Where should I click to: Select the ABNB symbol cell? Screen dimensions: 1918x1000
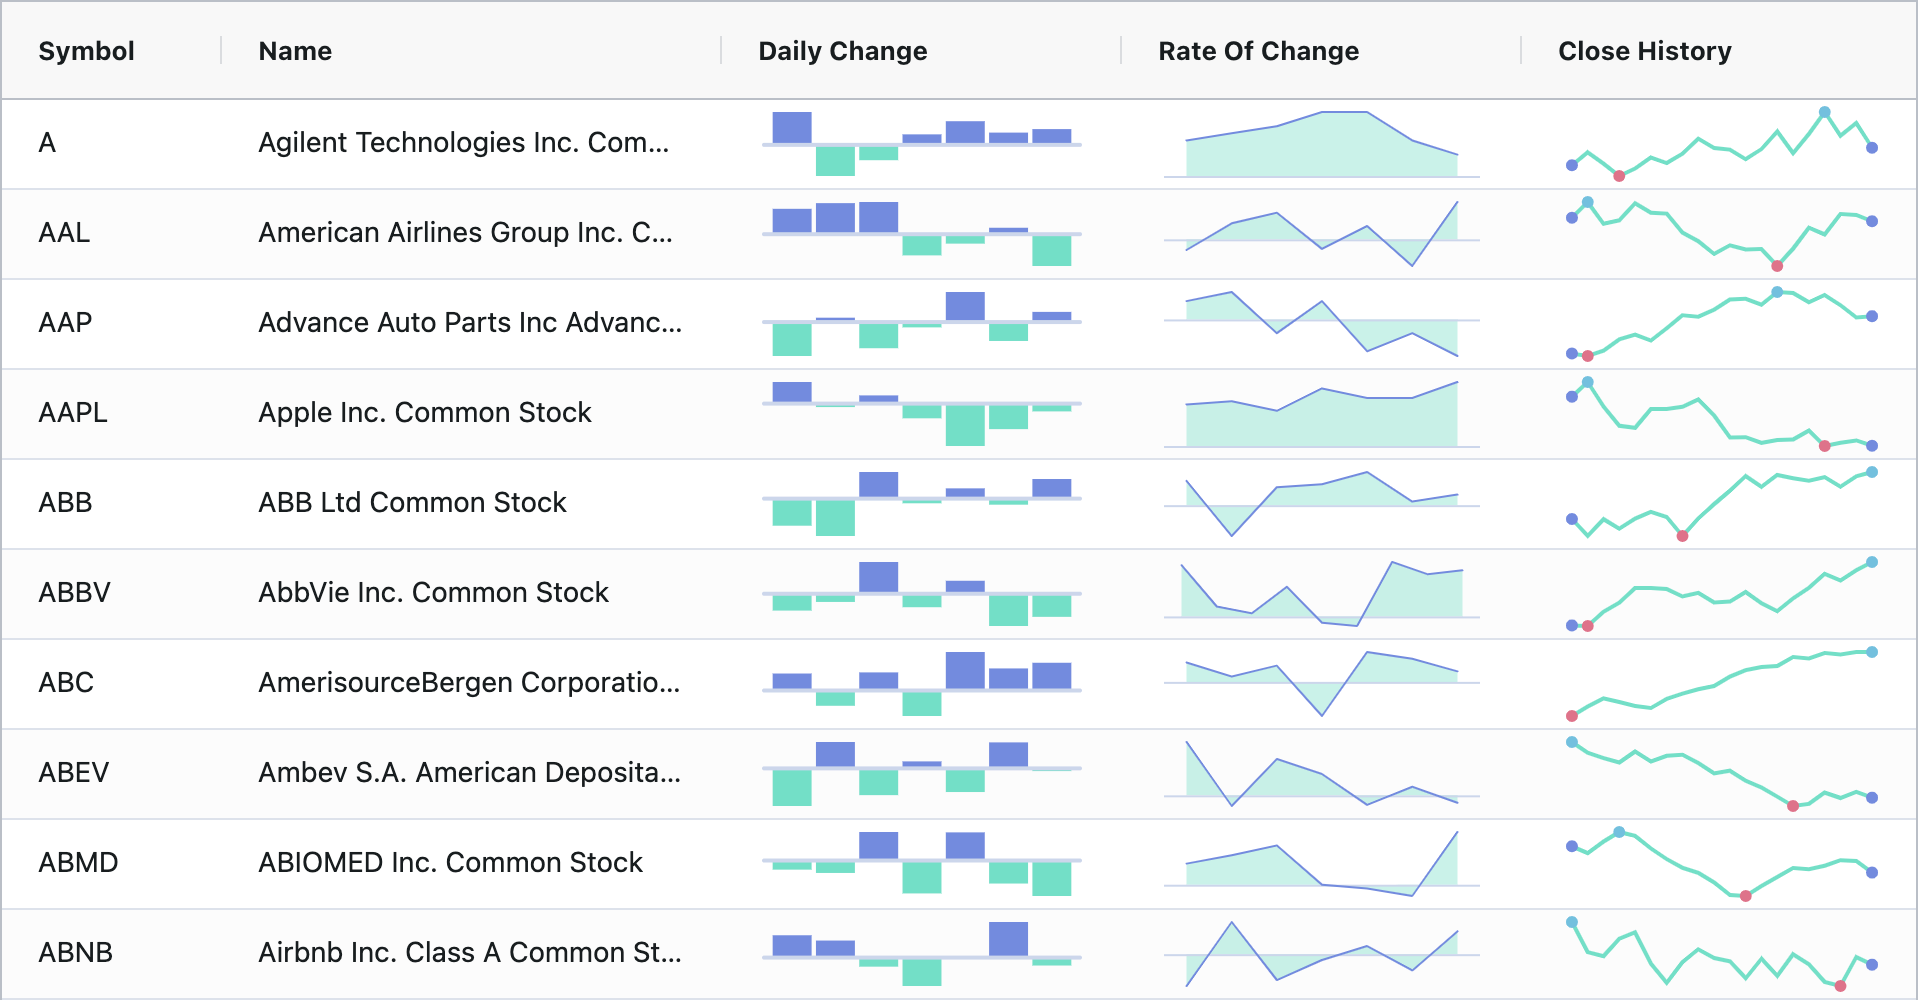(75, 953)
